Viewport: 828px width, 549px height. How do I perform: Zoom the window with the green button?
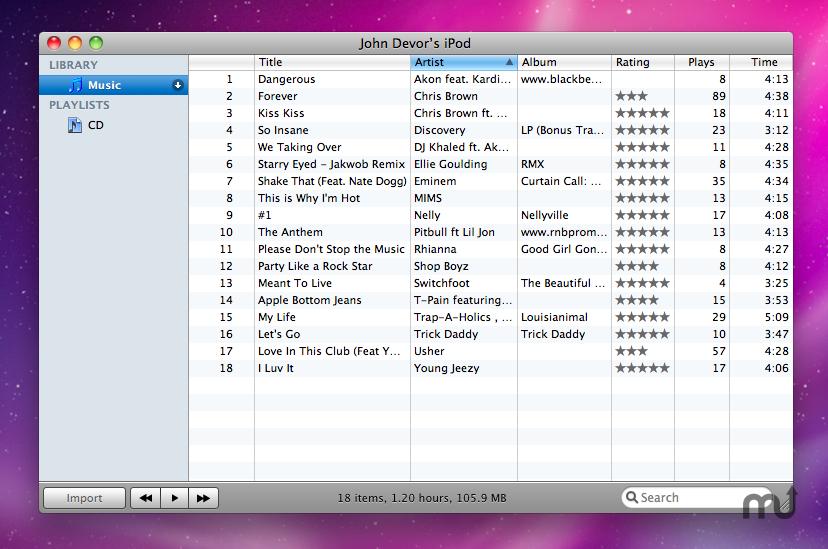[96, 43]
